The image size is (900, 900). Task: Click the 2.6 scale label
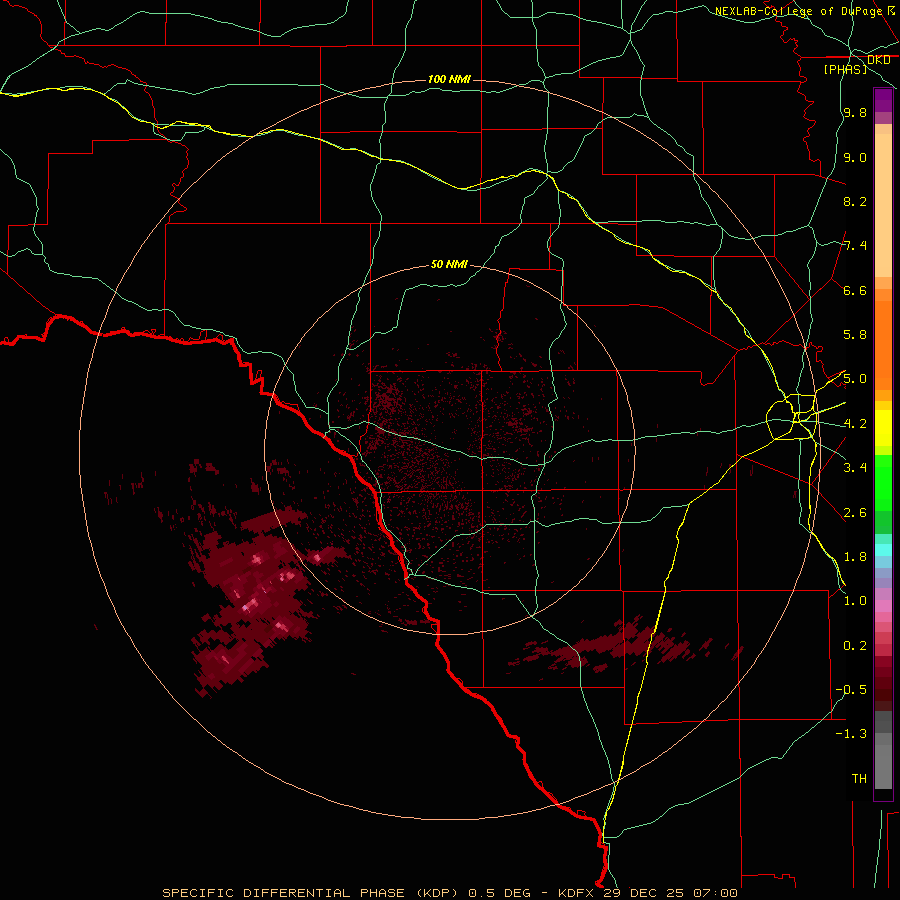tap(855, 513)
